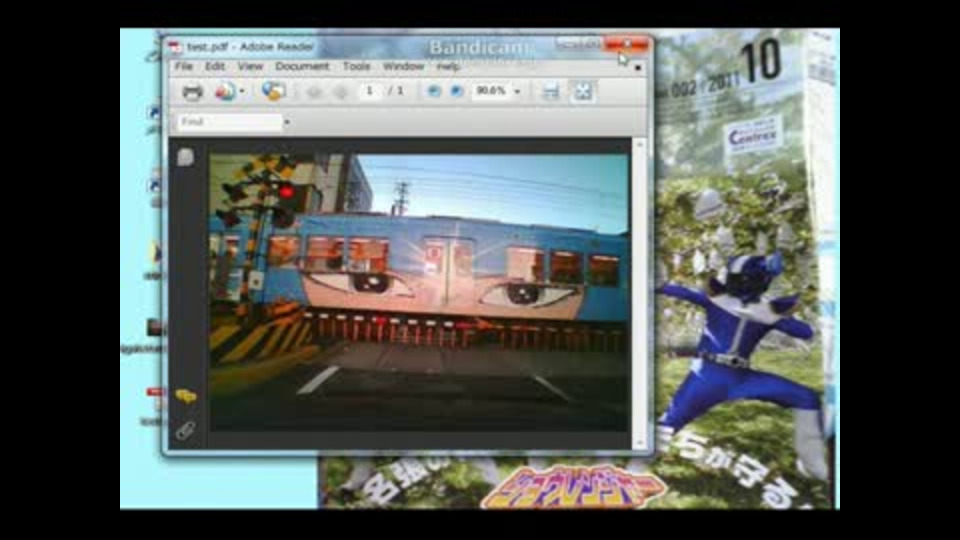Click the current page number field

click(x=370, y=91)
